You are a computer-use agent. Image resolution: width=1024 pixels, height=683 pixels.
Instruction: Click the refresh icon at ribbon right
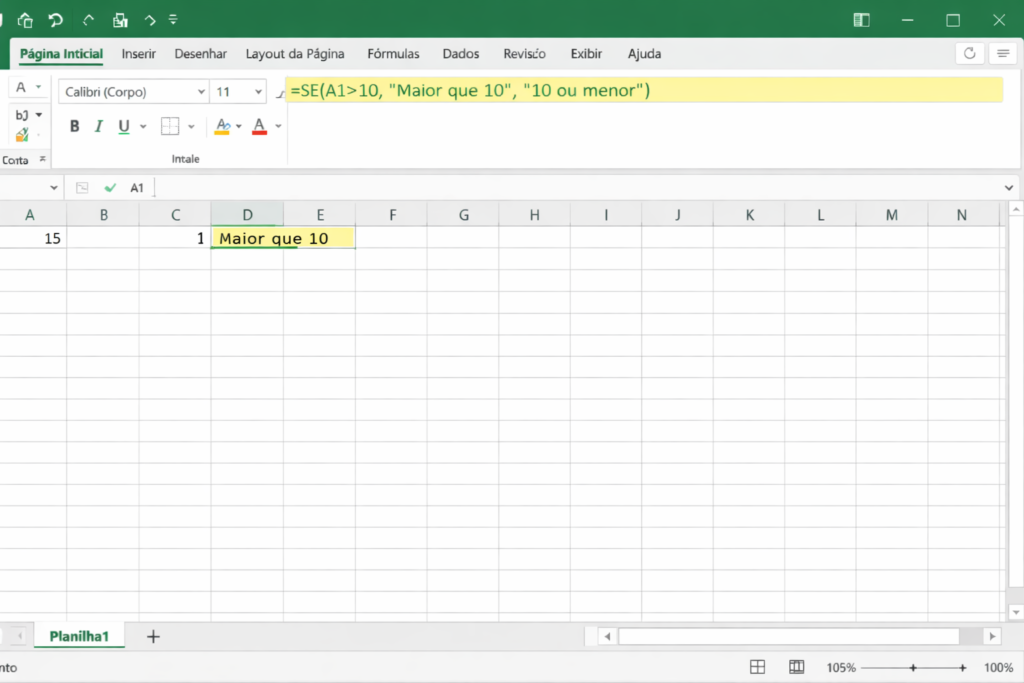968,54
